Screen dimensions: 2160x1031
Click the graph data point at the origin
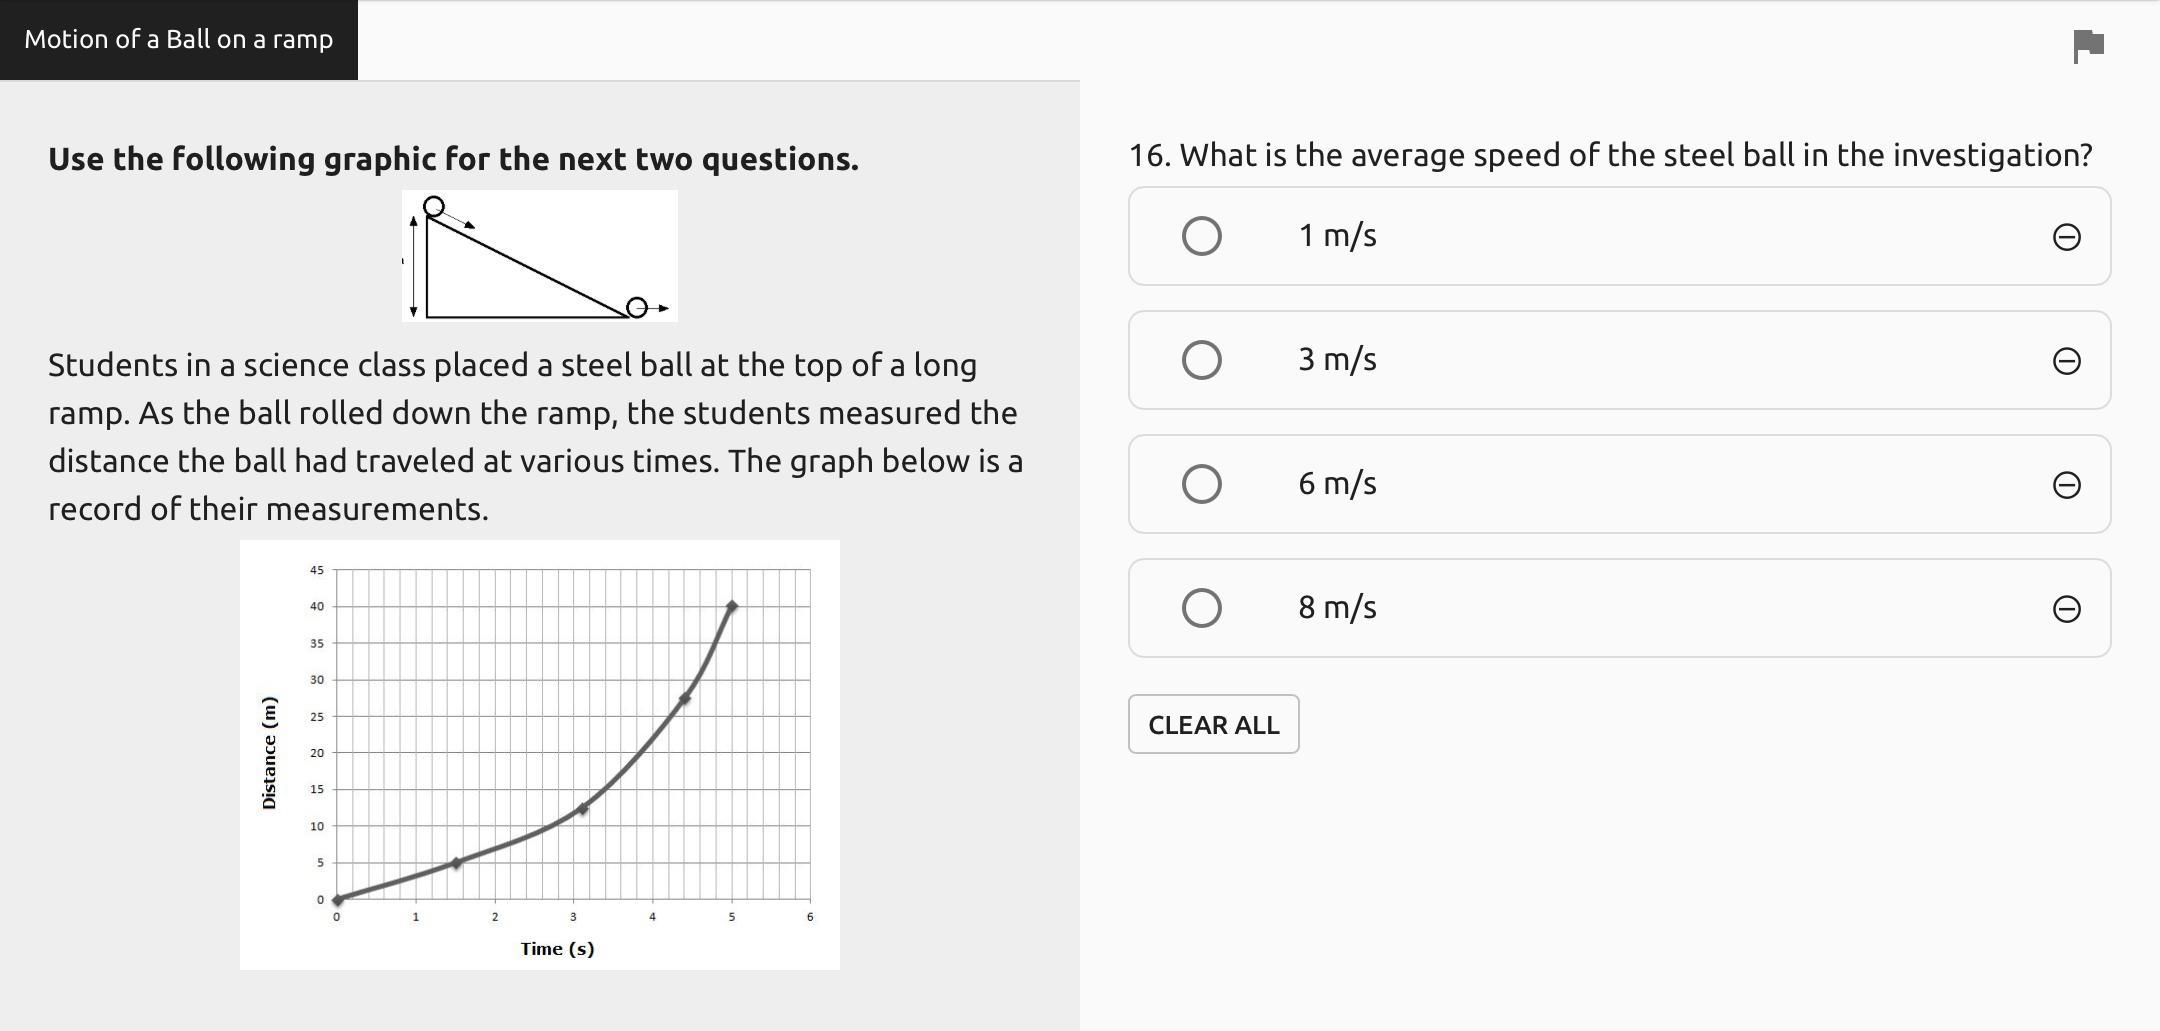tap(337, 899)
